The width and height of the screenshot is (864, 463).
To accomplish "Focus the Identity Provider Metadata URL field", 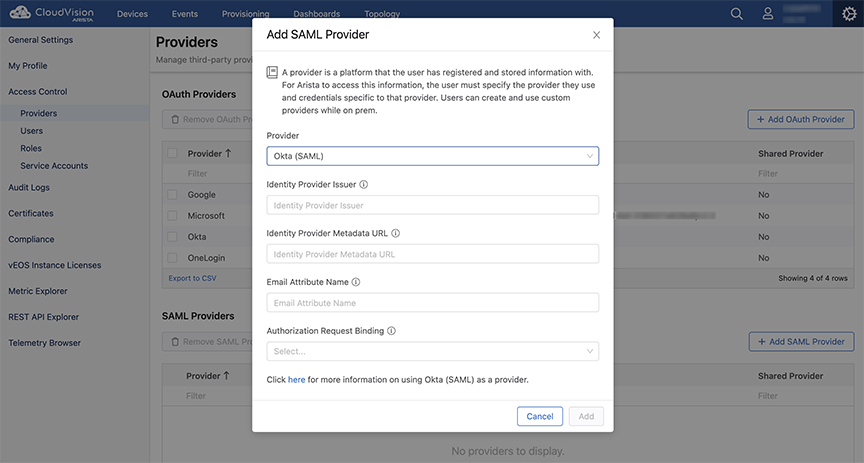I will 433,254.
